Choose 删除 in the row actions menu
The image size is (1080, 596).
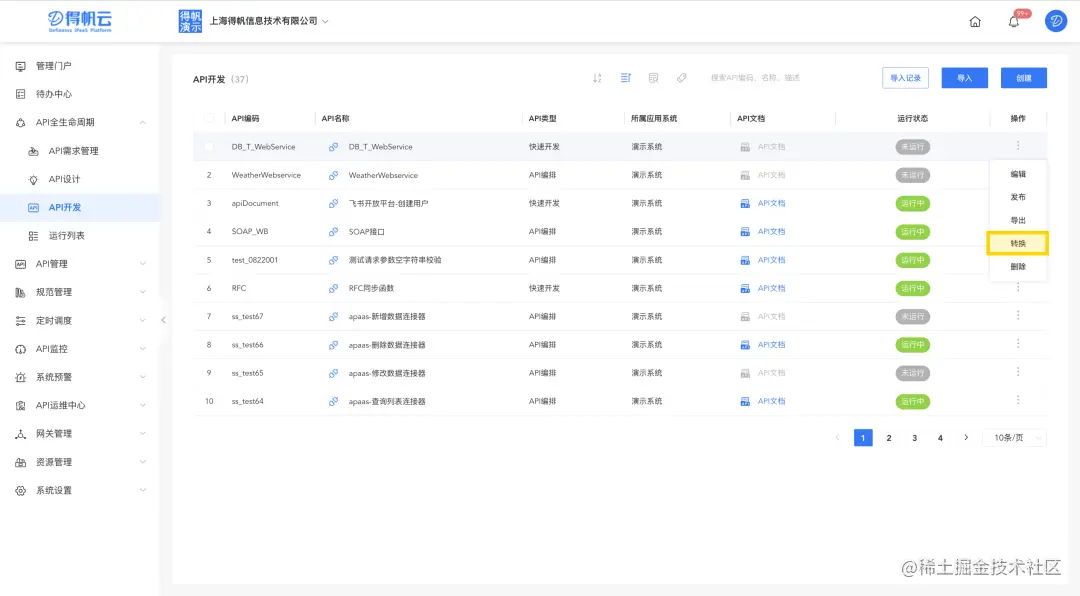[1018, 267]
